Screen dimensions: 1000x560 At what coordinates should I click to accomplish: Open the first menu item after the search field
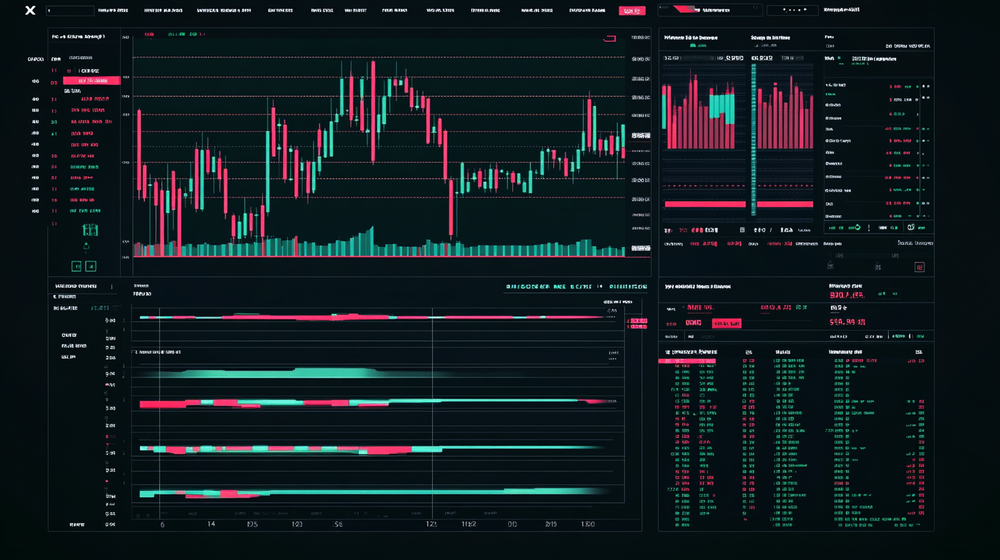(108, 10)
